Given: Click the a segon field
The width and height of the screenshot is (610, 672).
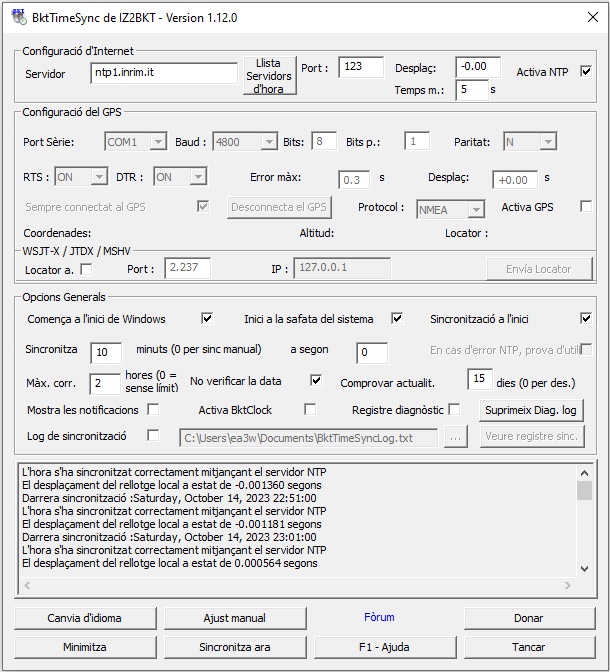Looking at the screenshot, I should click(x=372, y=353).
